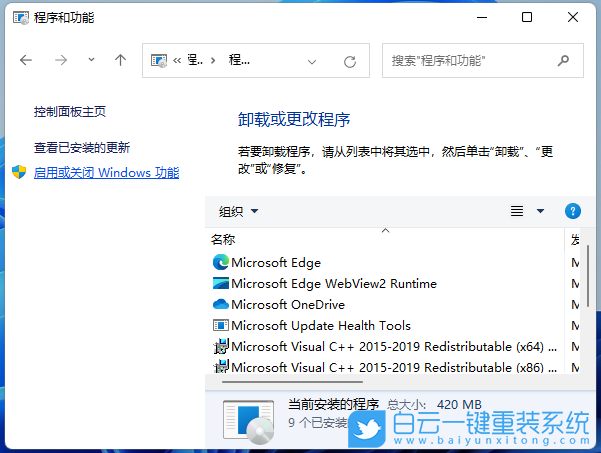Image resolution: width=601 pixels, height=453 pixels.
Task: Go up one level with up arrow
Action: click(x=120, y=60)
